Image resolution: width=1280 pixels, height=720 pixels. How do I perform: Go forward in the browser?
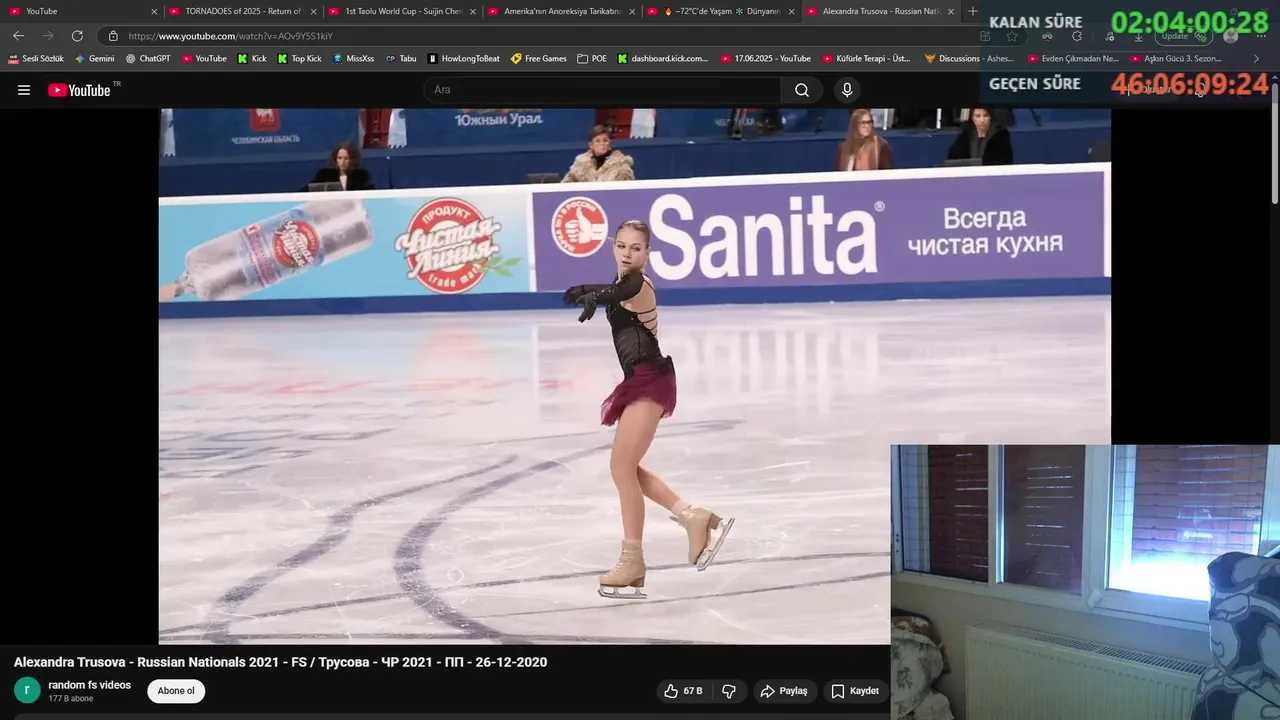click(48, 36)
